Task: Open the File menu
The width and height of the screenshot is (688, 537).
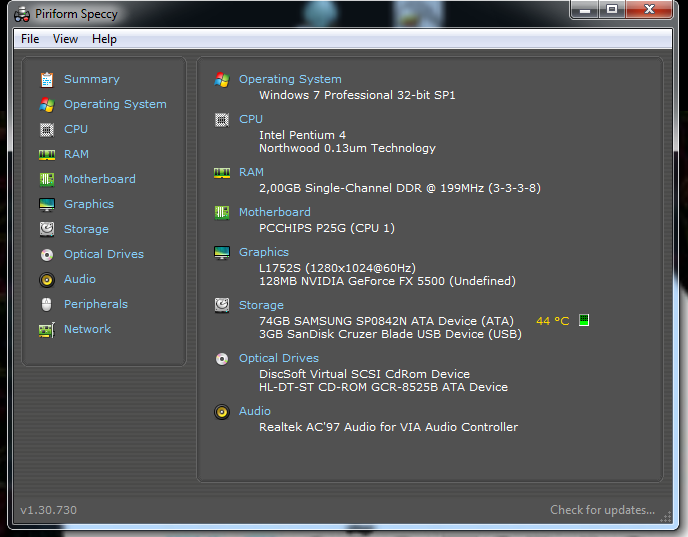Action: click(x=30, y=39)
